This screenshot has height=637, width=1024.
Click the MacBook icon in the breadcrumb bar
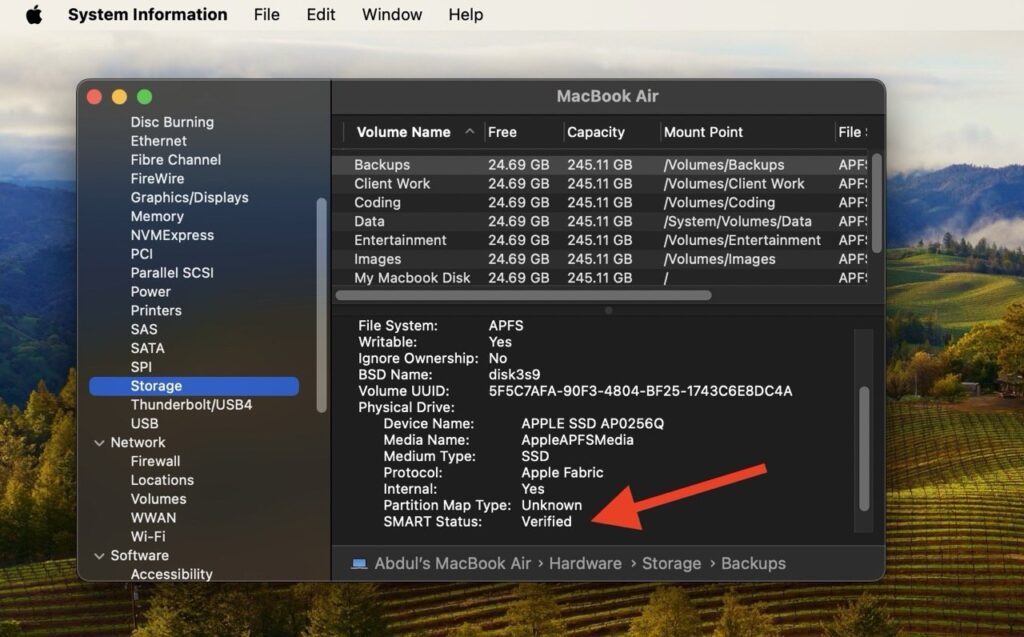358,563
